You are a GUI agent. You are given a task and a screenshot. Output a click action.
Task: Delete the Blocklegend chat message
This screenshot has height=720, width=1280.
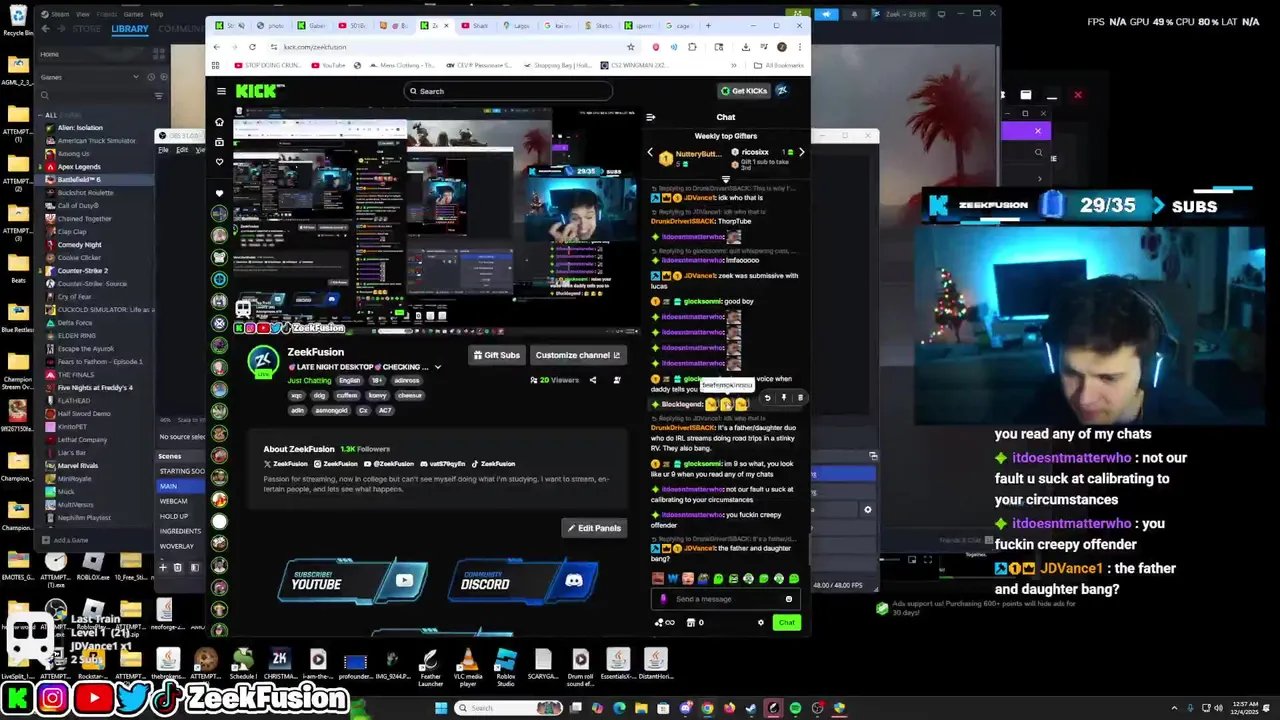(800, 398)
